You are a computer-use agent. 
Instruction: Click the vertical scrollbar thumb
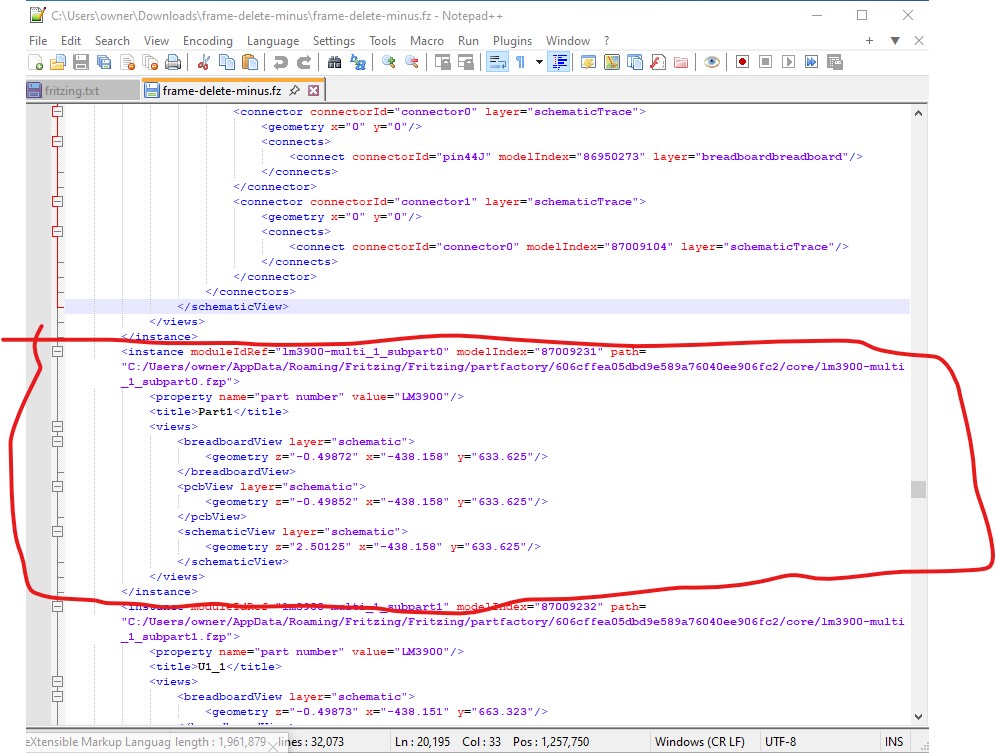coord(917,489)
